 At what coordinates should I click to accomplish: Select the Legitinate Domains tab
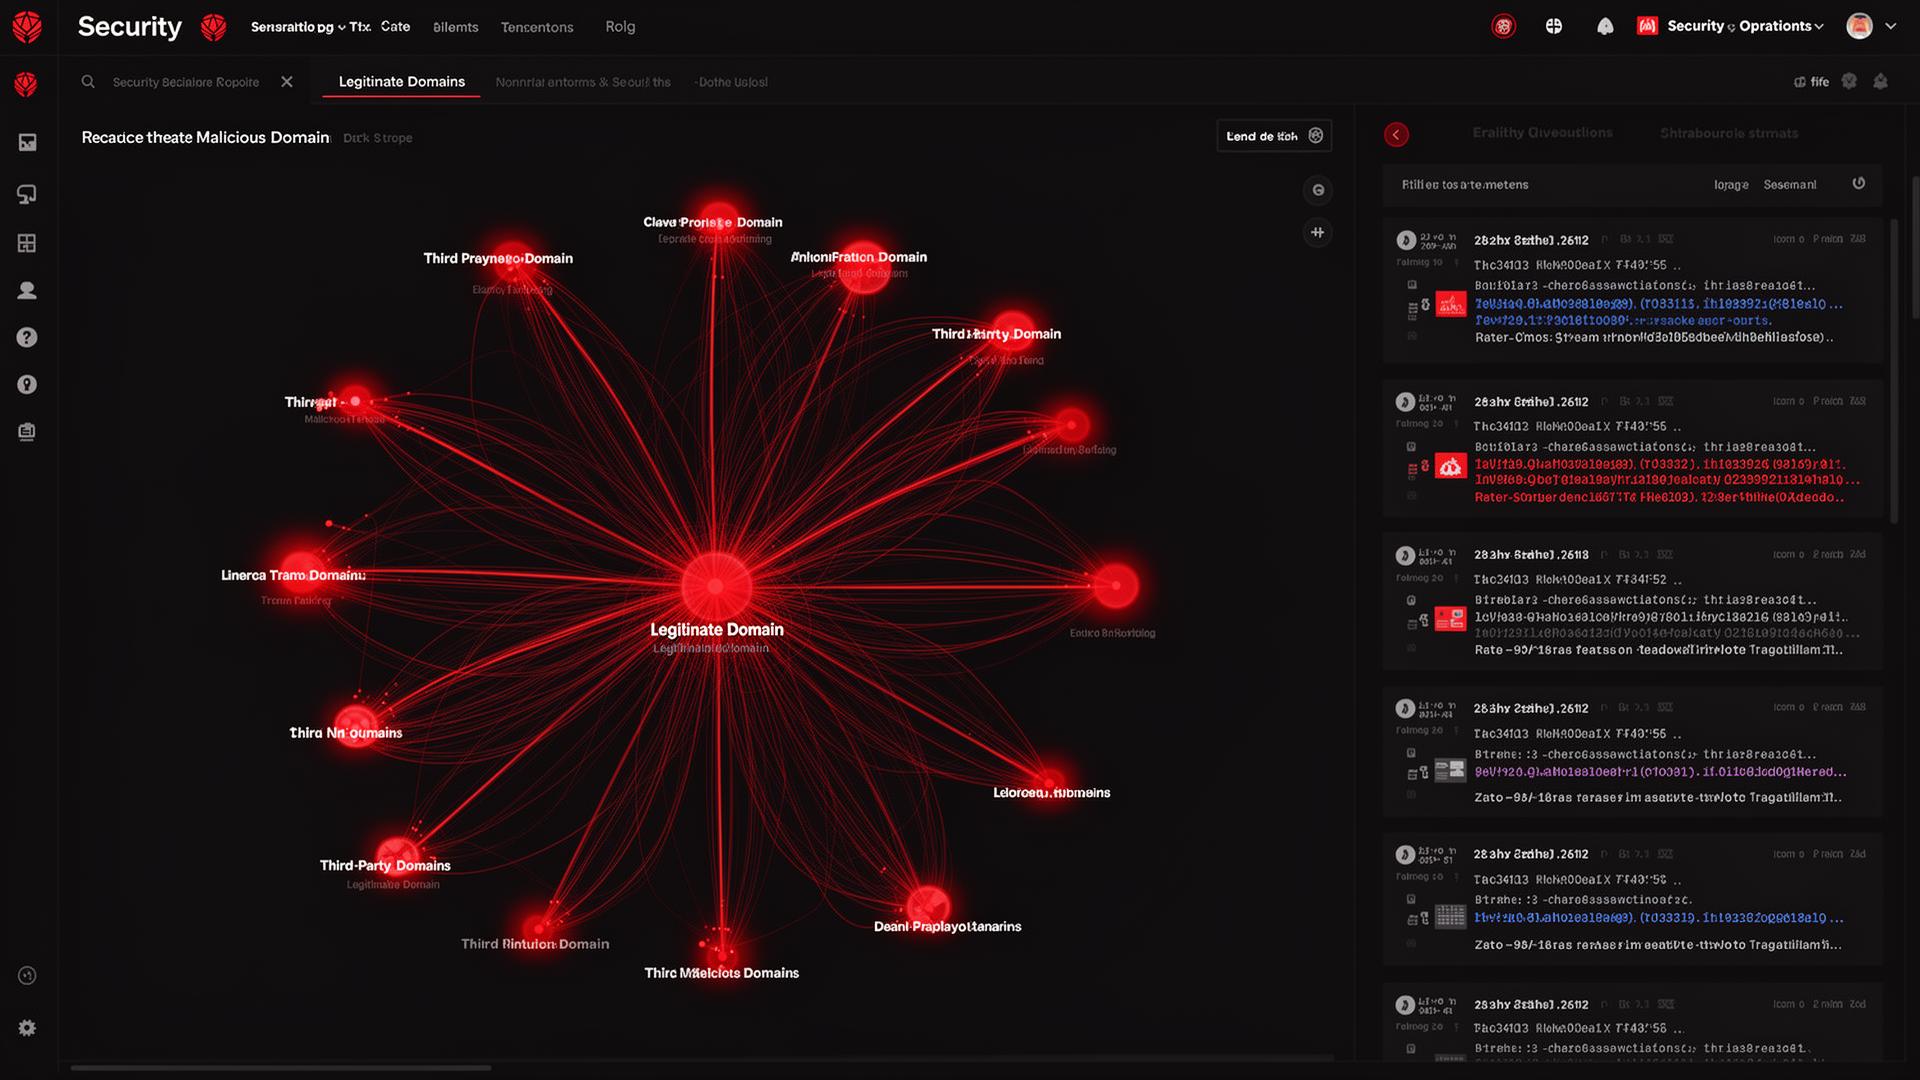(x=402, y=82)
